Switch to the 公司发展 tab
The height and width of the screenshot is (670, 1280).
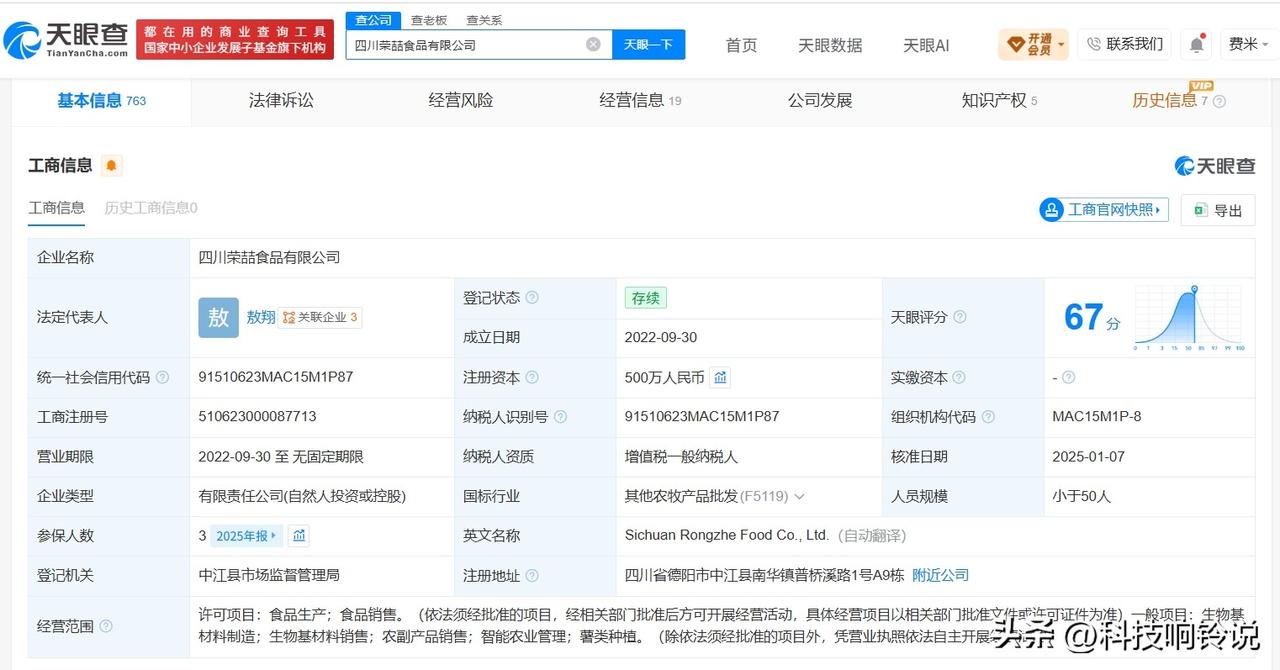820,100
